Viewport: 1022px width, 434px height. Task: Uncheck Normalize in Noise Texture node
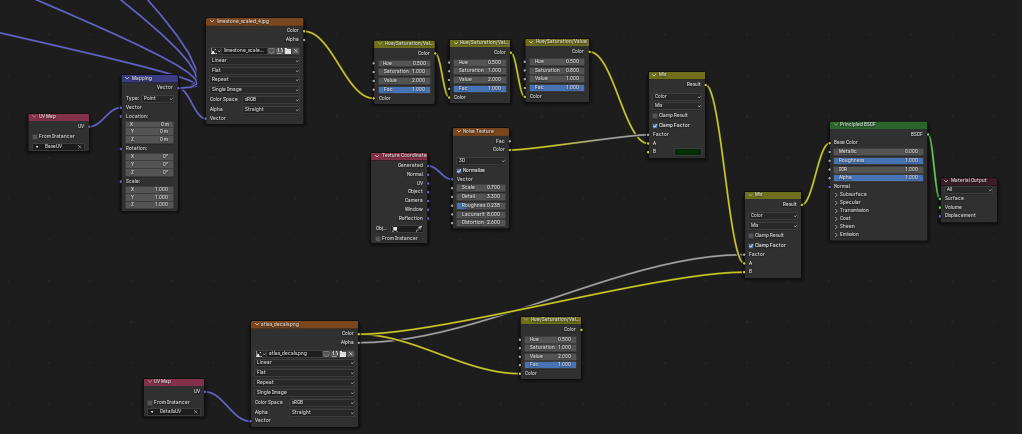point(459,170)
